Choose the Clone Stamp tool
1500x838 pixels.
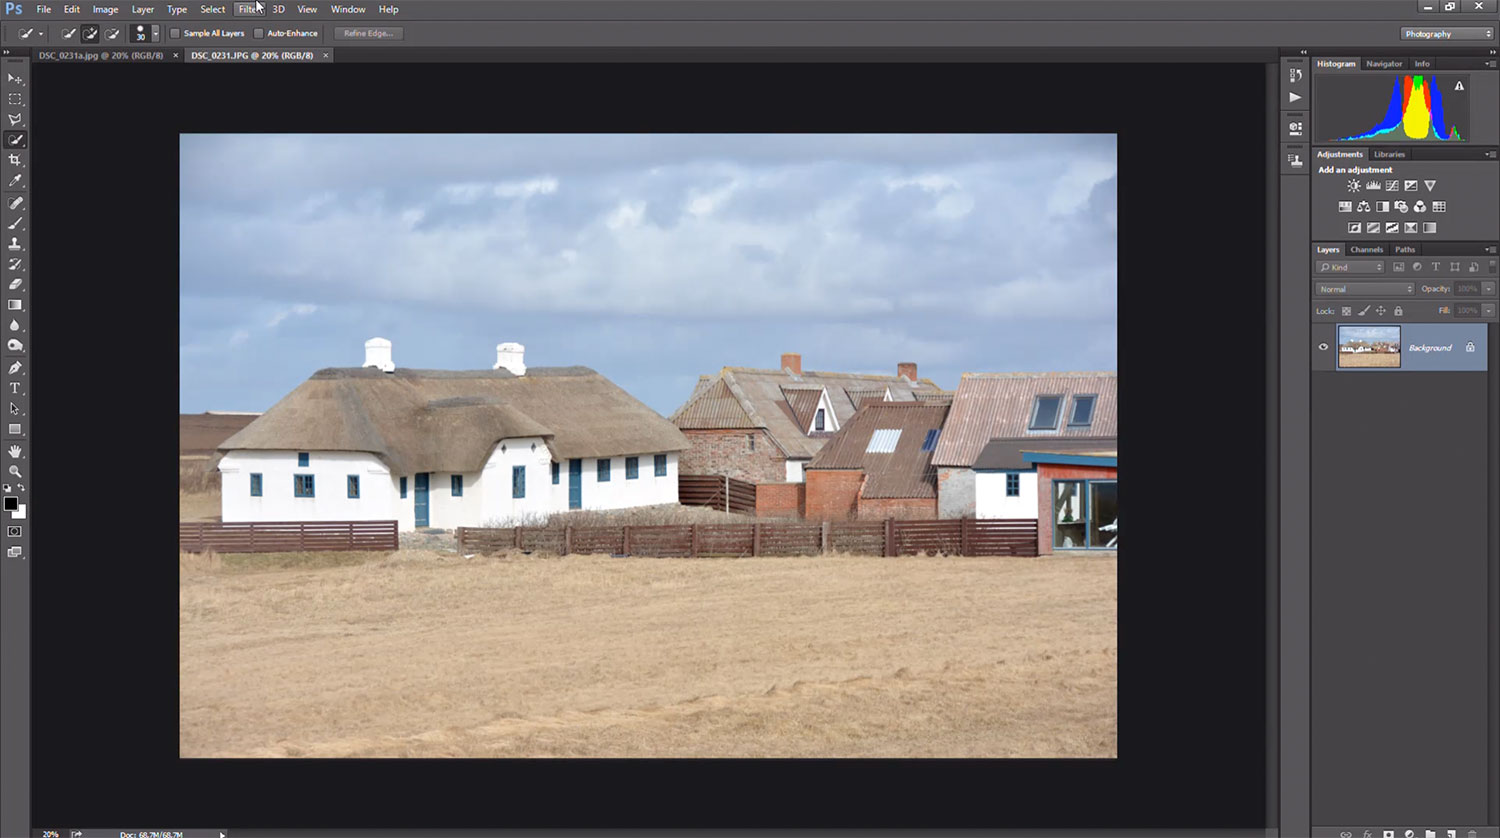click(15, 244)
